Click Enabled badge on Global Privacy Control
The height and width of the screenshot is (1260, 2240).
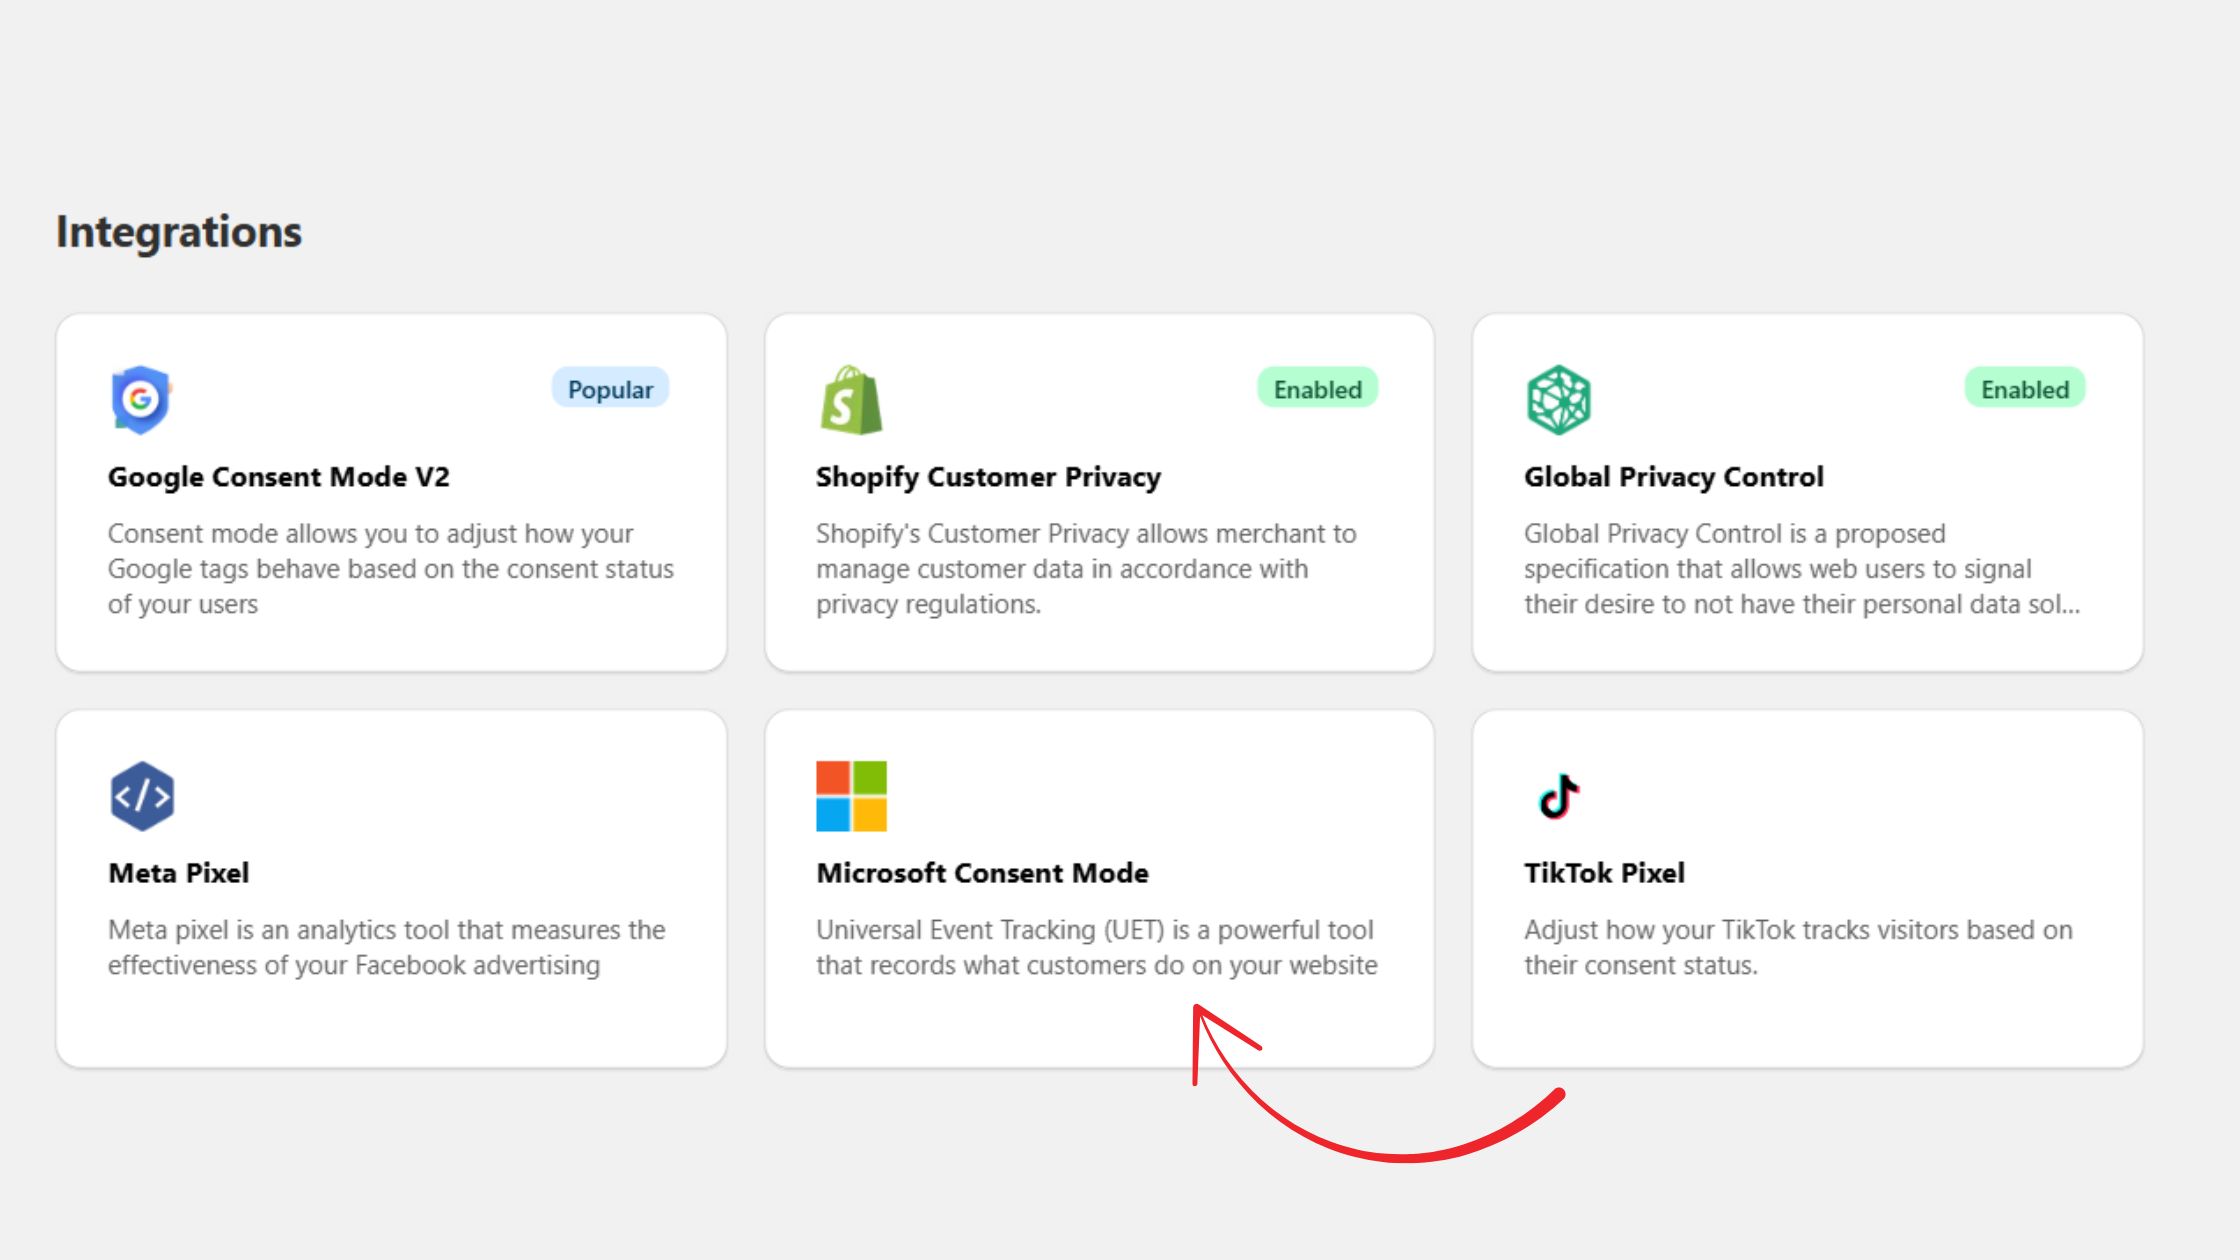pyautogui.click(x=2025, y=389)
